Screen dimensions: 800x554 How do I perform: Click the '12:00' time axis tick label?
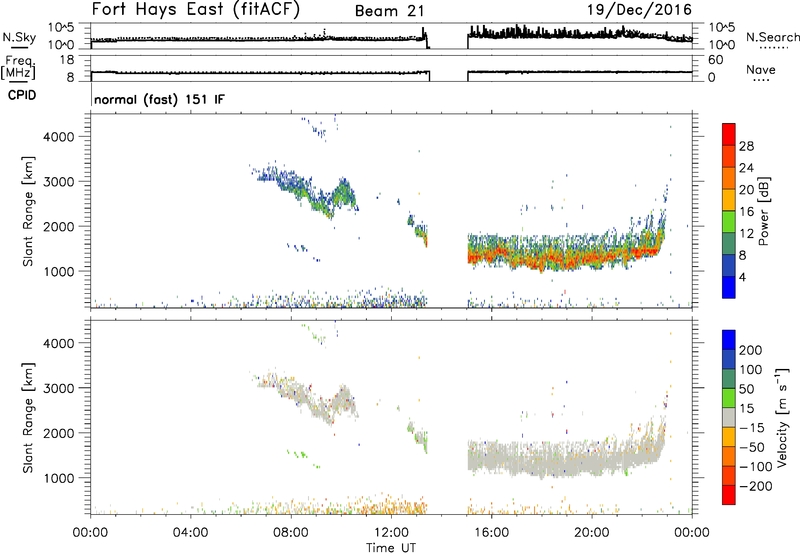coord(391,533)
